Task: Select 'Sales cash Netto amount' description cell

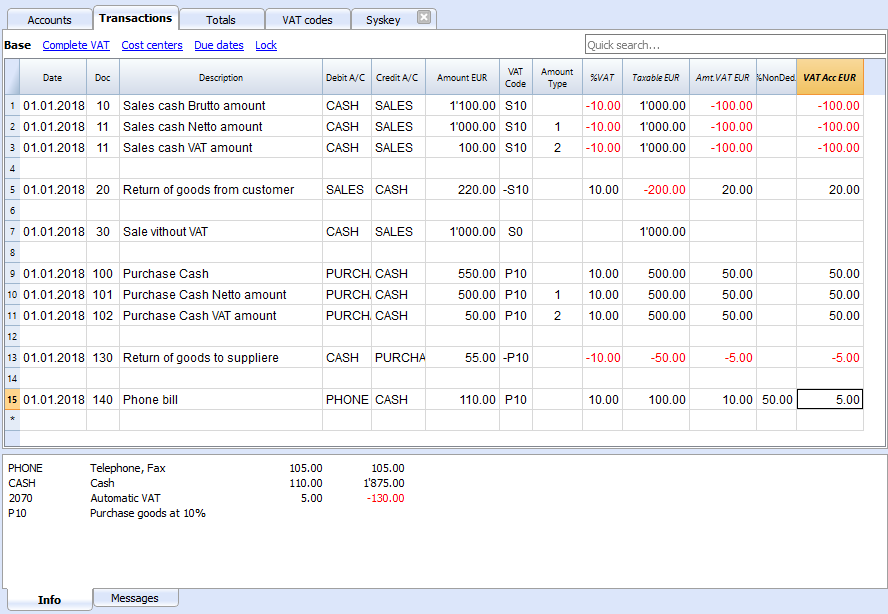Action: pos(221,127)
